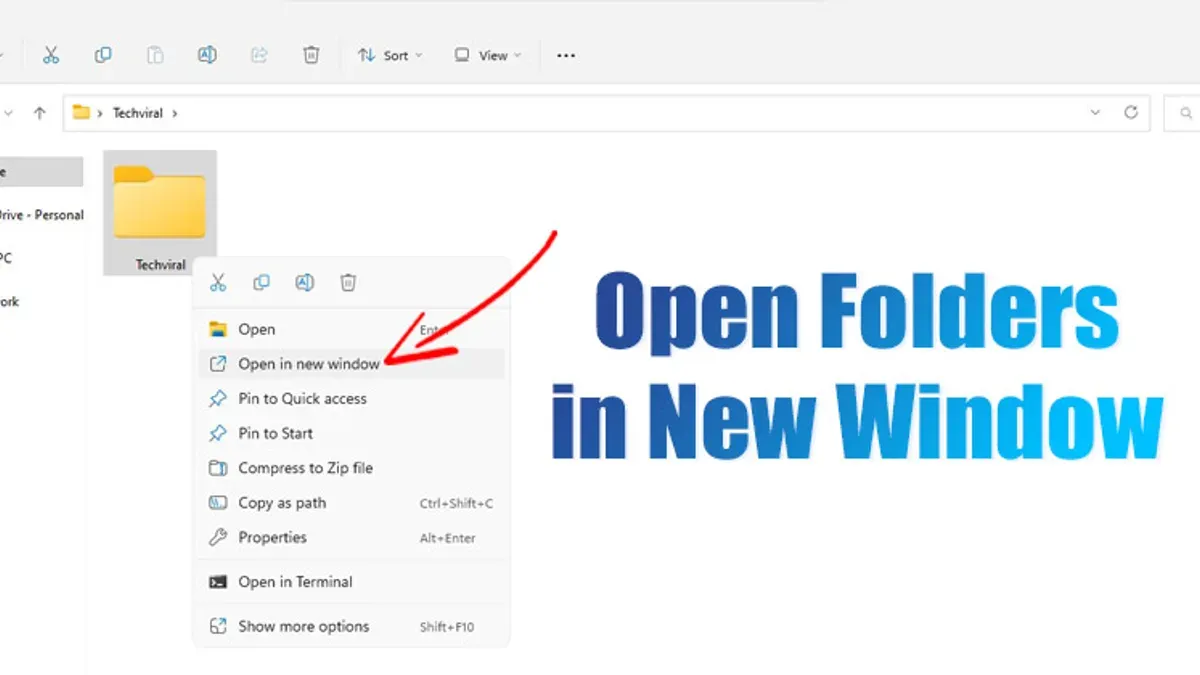The width and height of the screenshot is (1200, 675).
Task: Select Techviral breadcrumb in address bar
Action: (137, 113)
